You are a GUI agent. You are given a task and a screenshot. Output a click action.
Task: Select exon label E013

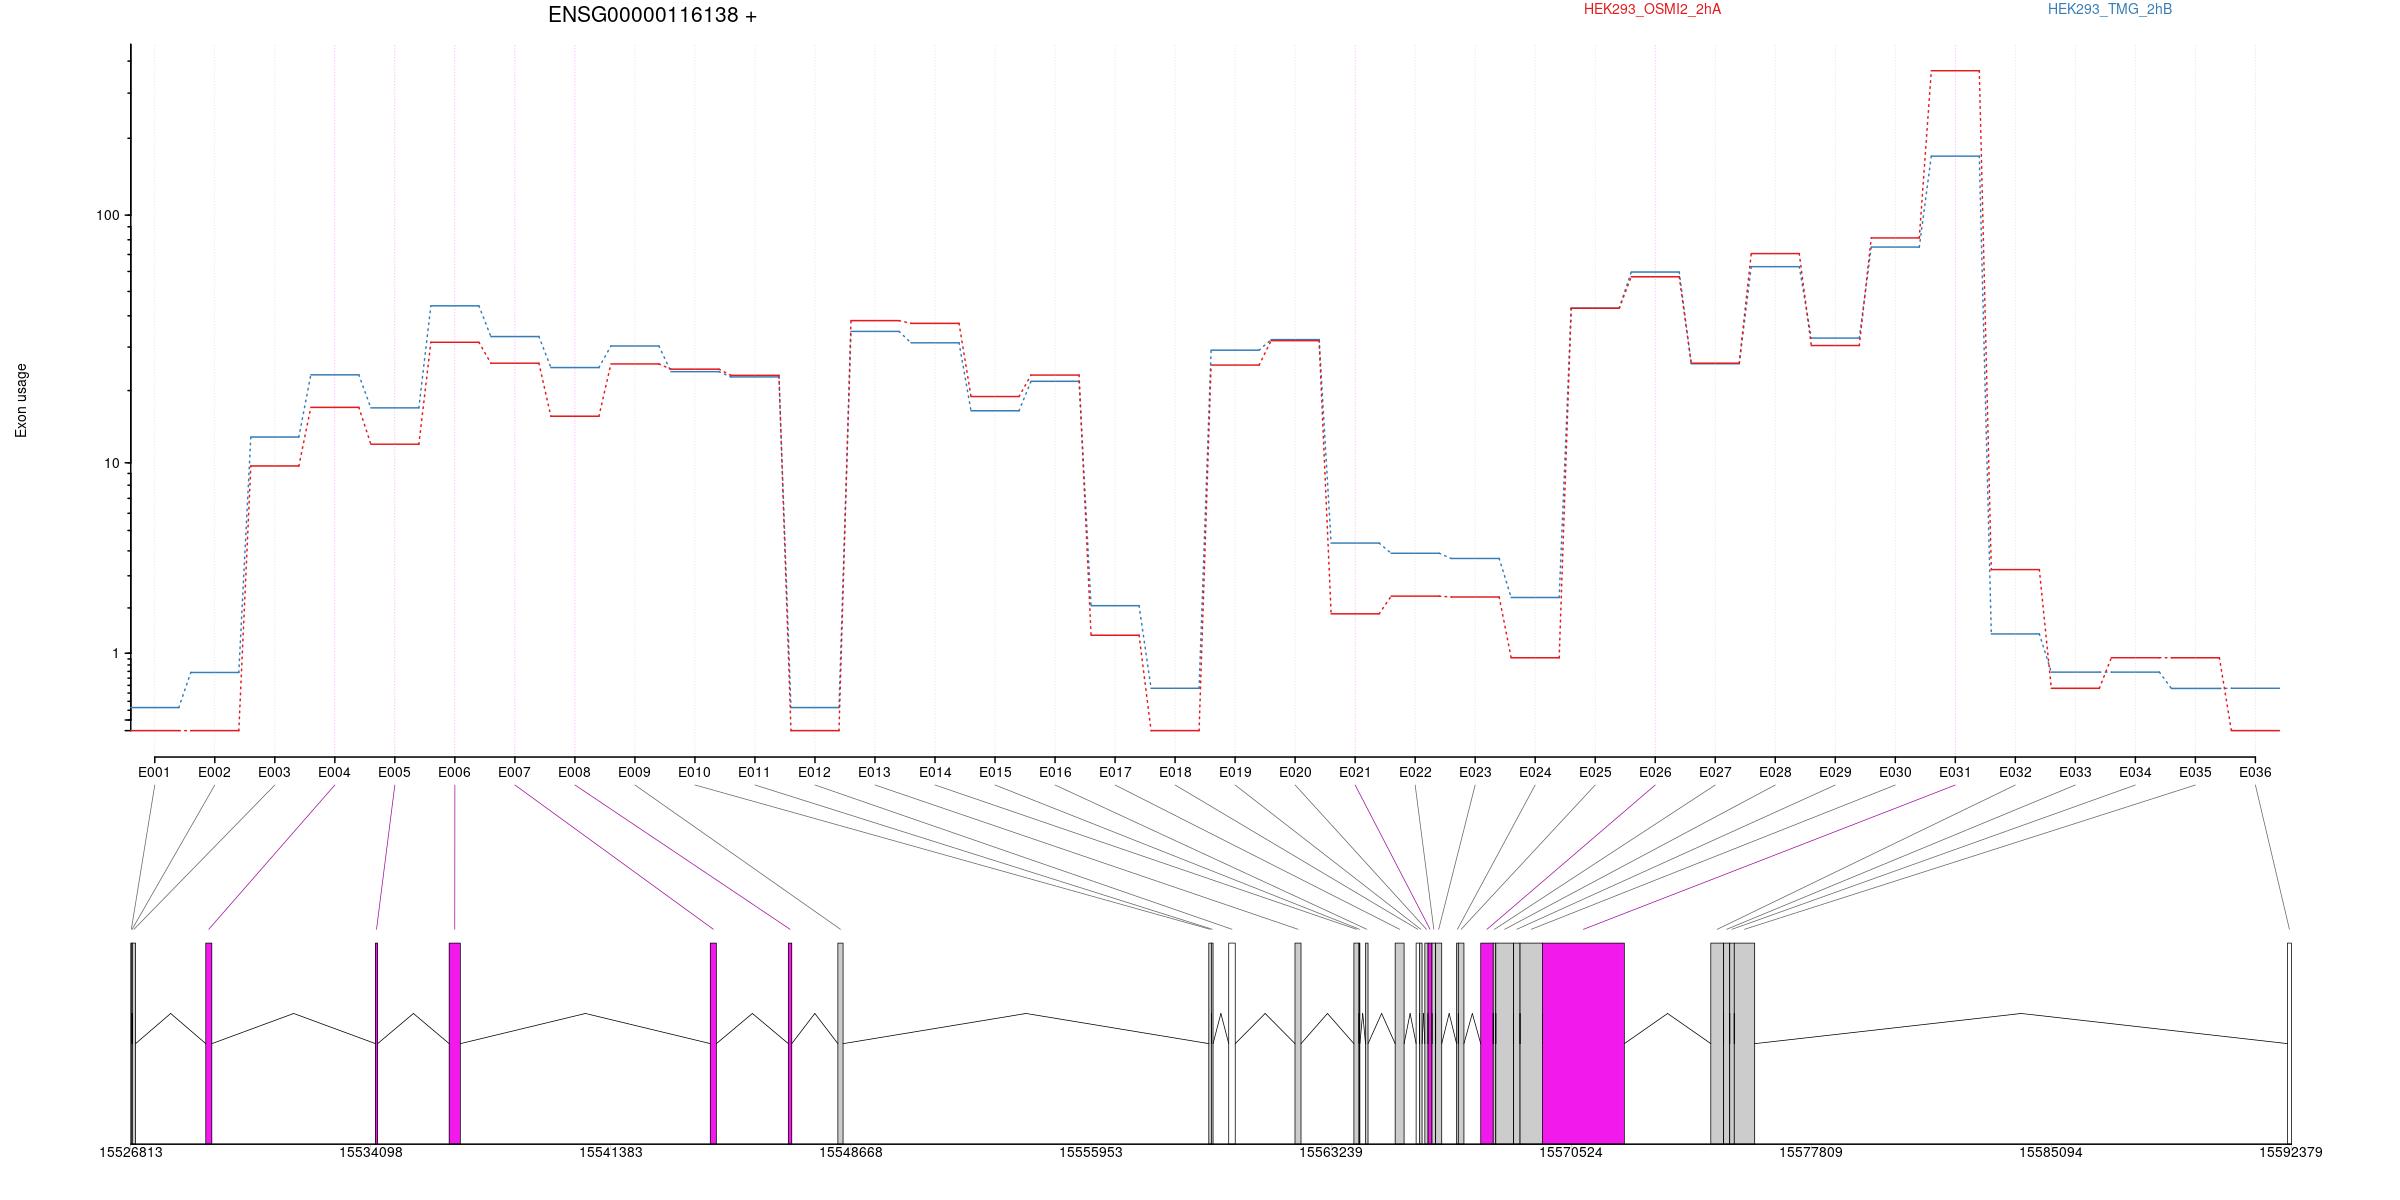pos(874,772)
